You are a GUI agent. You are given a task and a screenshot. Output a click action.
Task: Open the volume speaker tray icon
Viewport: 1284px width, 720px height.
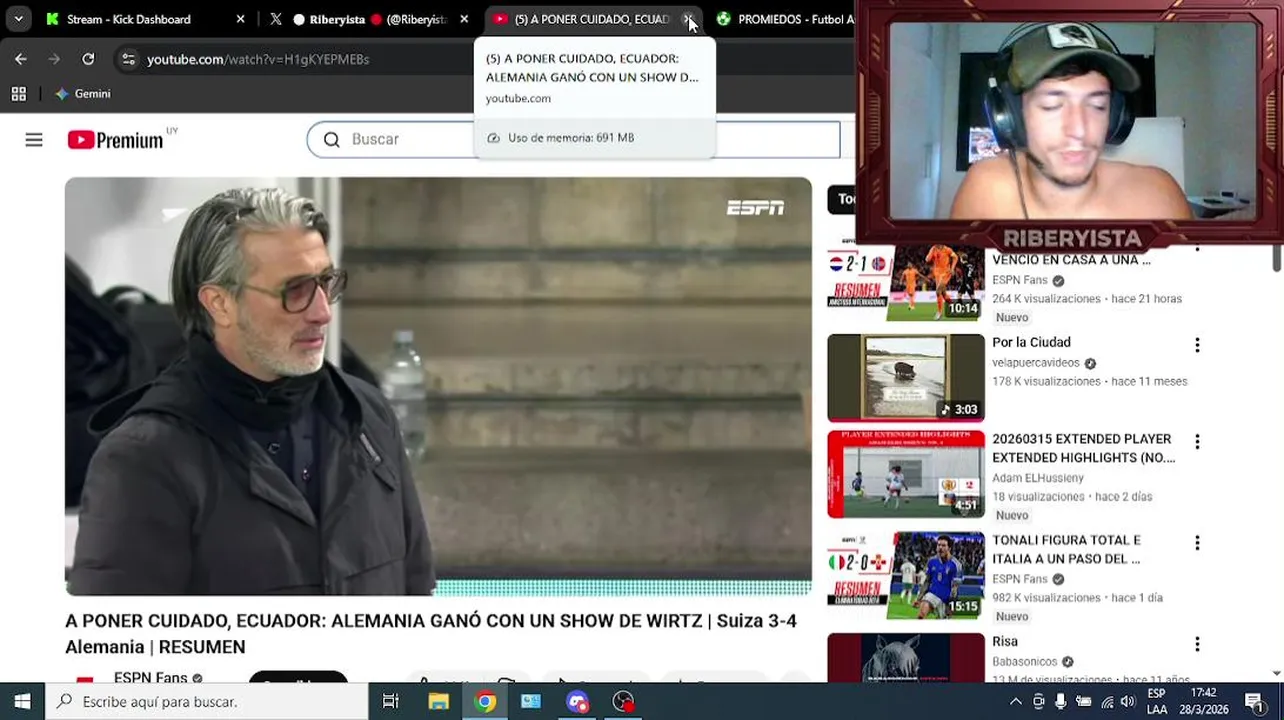[1128, 702]
